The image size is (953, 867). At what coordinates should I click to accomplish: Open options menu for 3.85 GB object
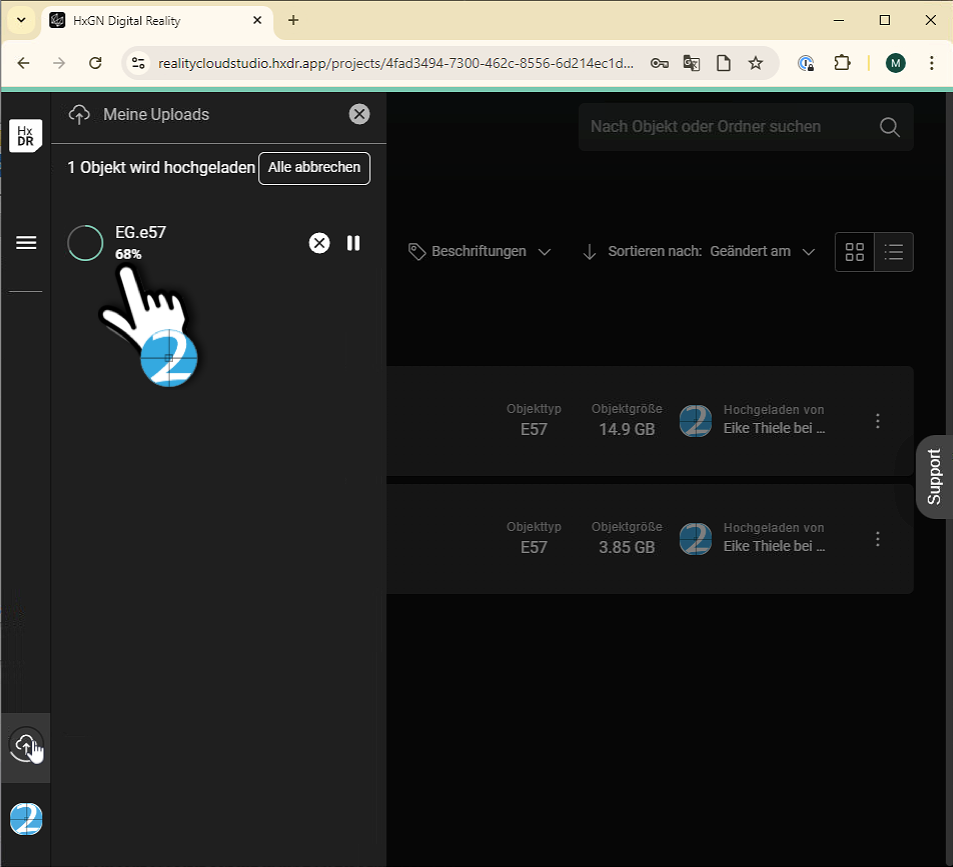point(878,539)
